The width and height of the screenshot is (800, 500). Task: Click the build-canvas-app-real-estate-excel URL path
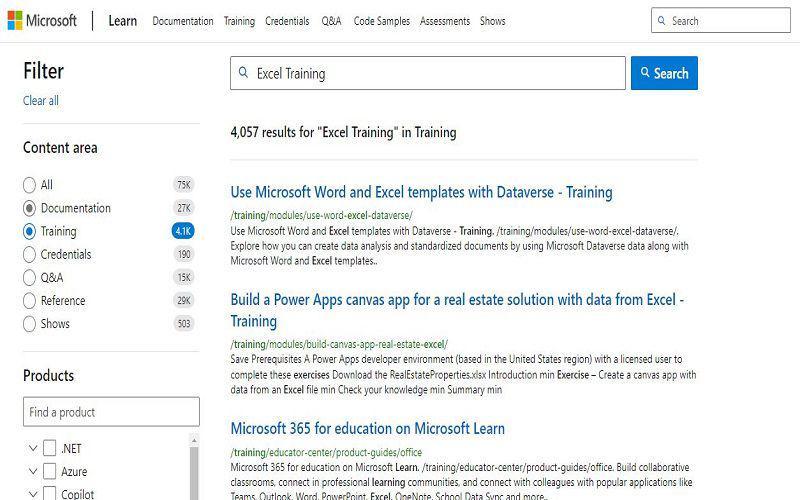(x=339, y=344)
